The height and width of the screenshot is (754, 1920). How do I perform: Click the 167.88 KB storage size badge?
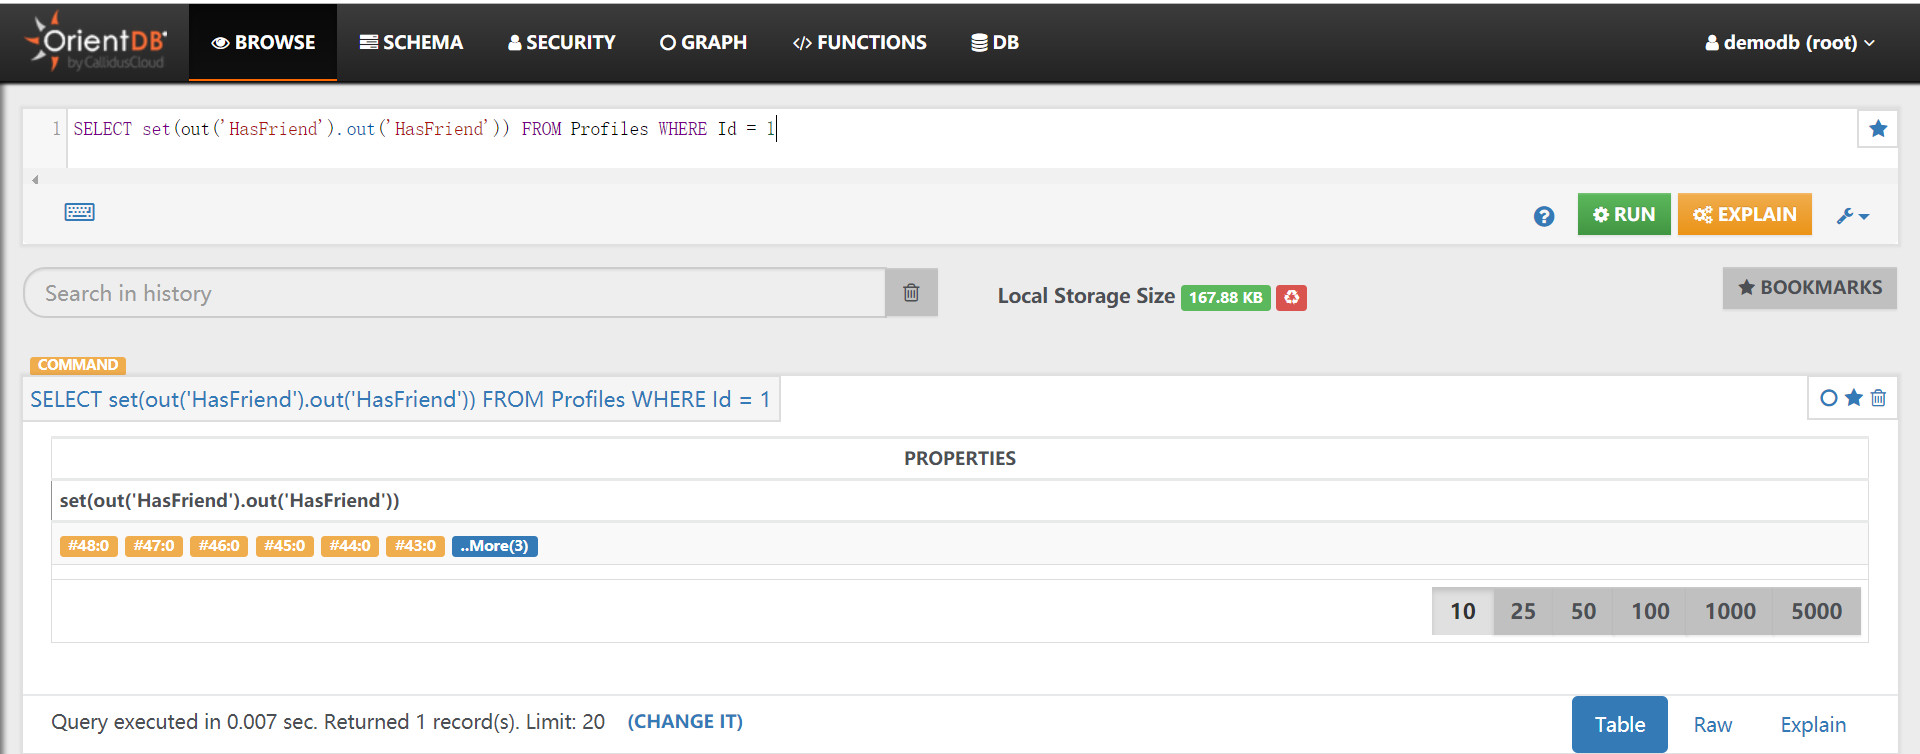point(1225,297)
